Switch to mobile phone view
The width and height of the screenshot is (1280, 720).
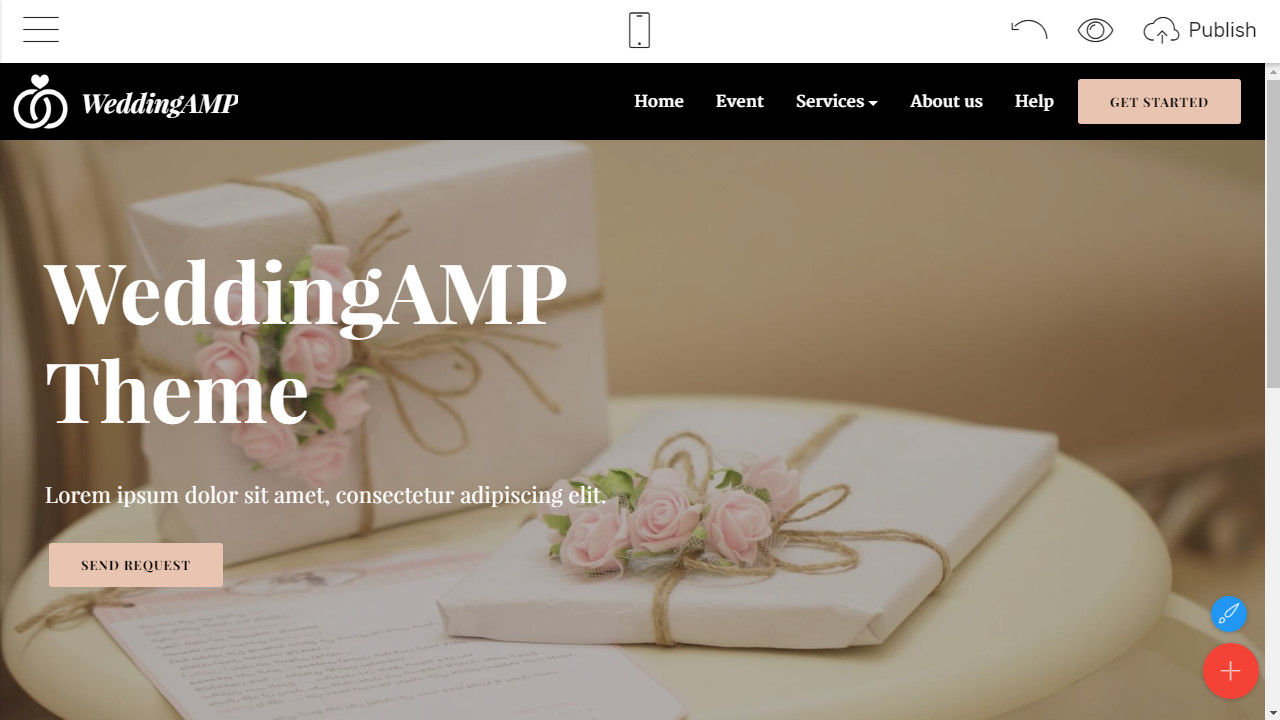pos(639,30)
